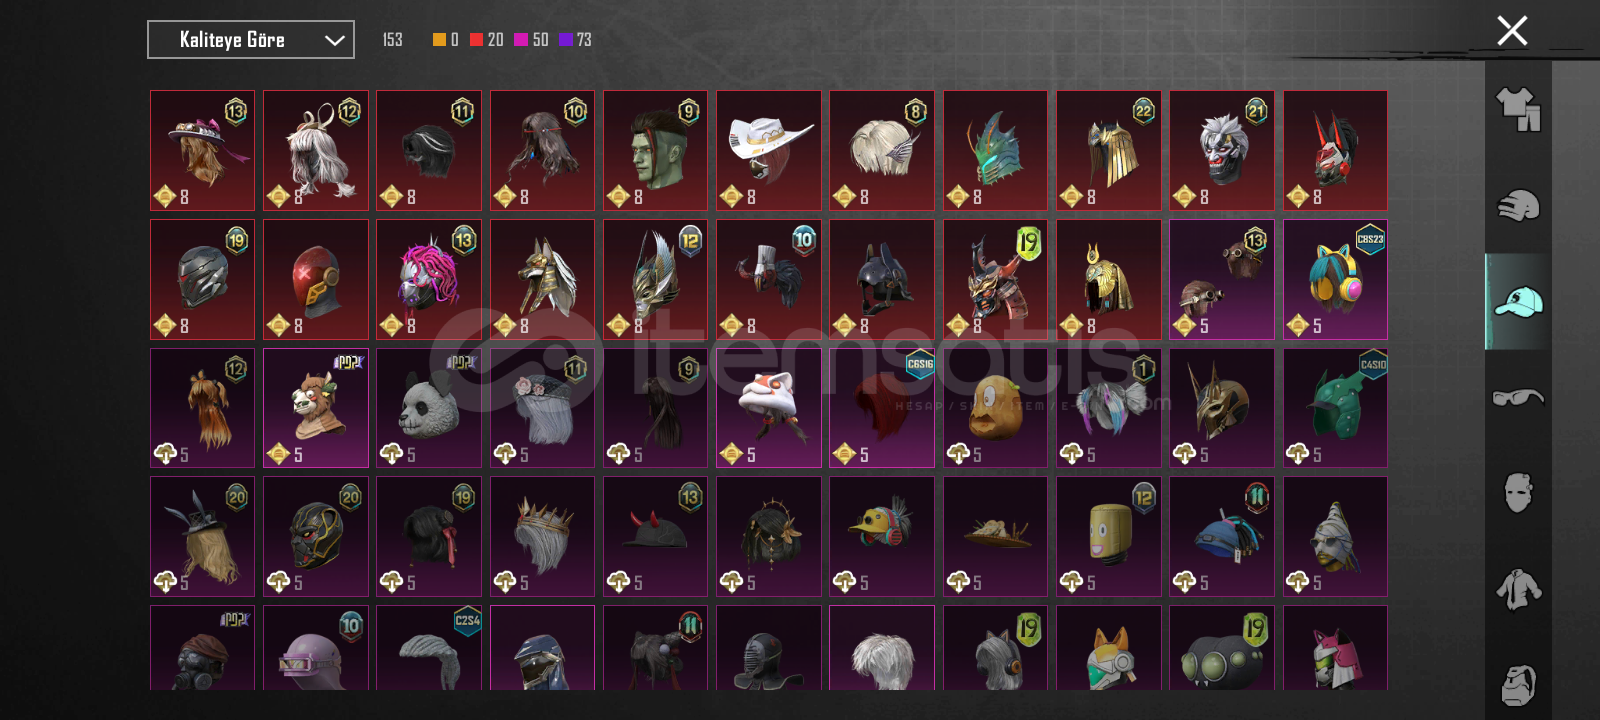Filter by the pink quality swatch (50)

pyautogui.click(x=531, y=40)
